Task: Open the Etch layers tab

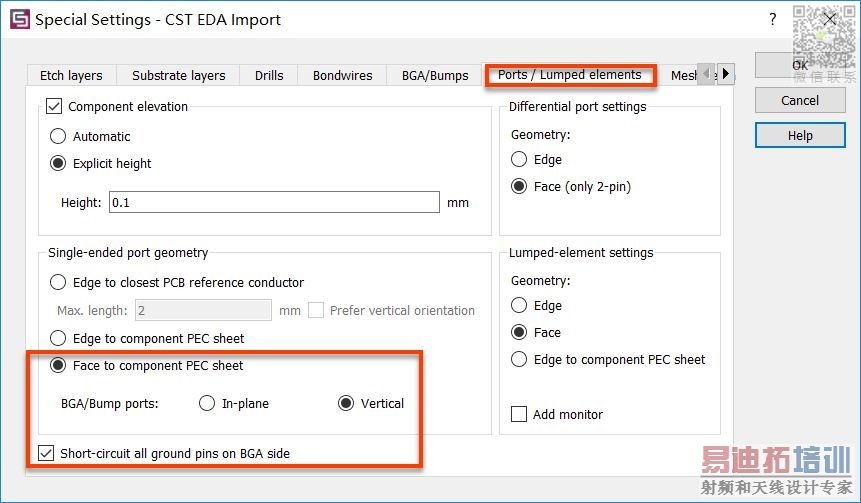Action: 71,75
